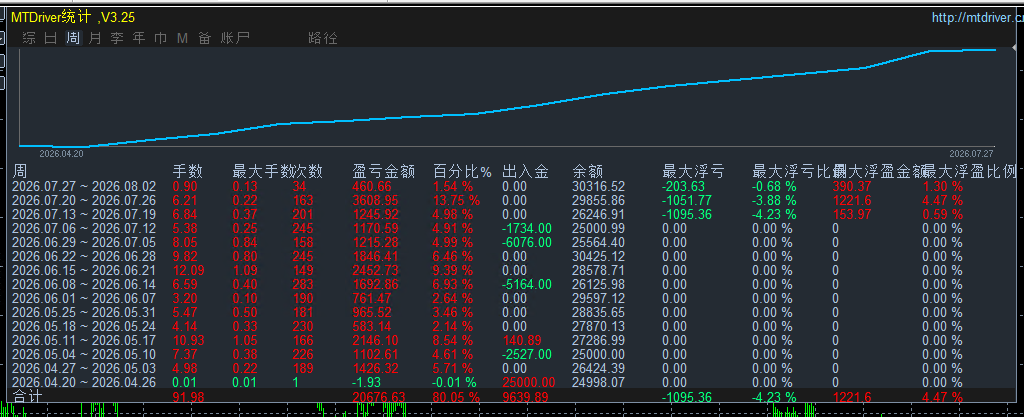Click the 余额 column header
The height and width of the screenshot is (417, 1024).
coord(587,172)
